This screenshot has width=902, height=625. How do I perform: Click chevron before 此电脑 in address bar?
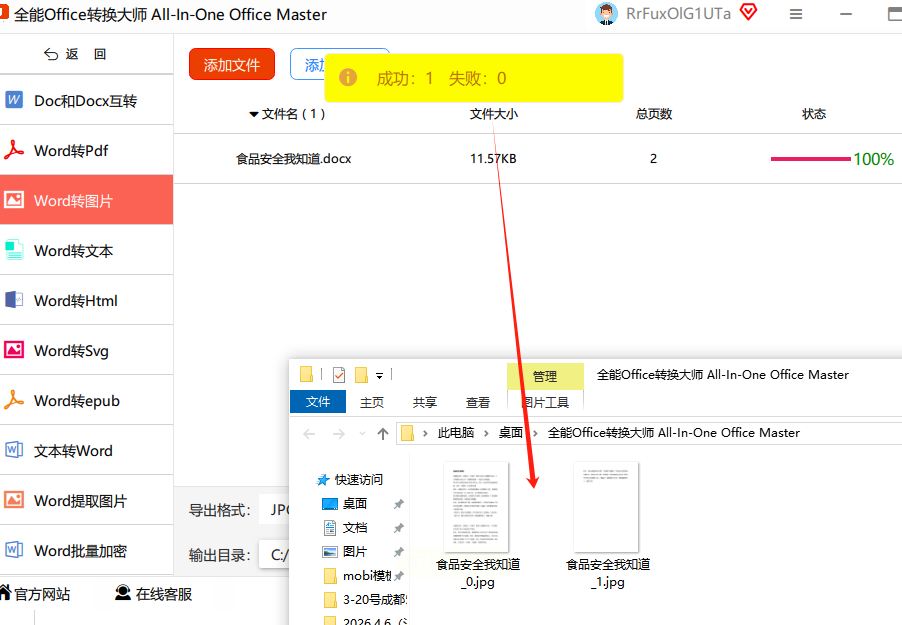(x=425, y=433)
